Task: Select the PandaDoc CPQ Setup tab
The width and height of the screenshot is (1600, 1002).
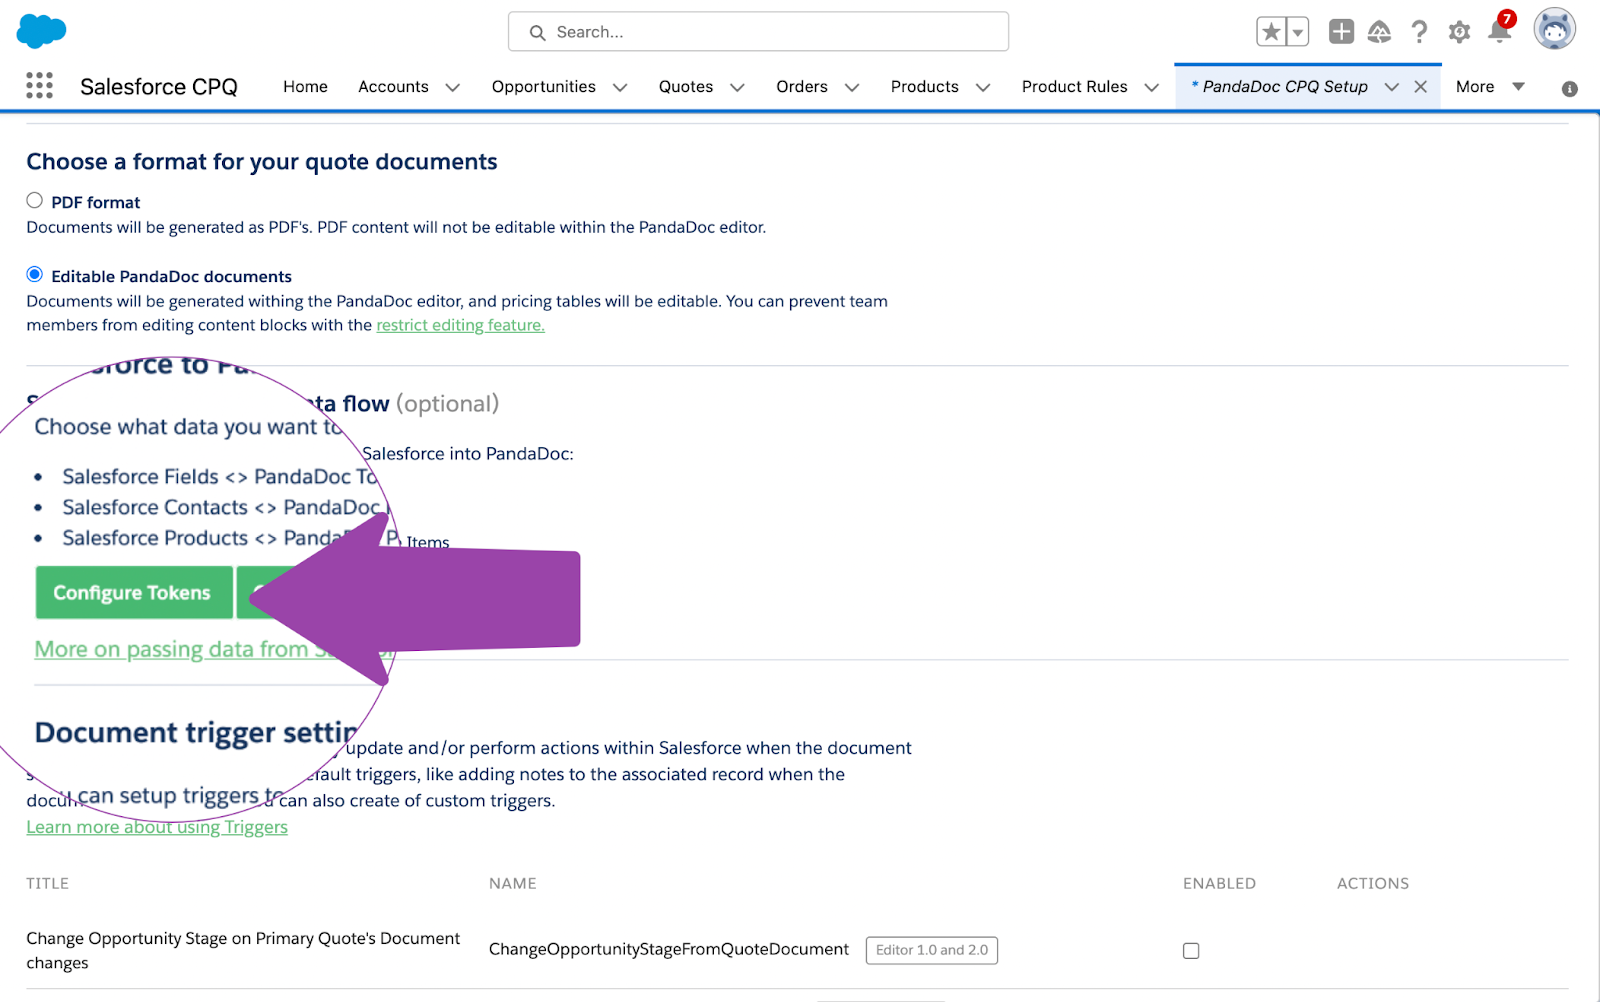Action: [x=1284, y=87]
